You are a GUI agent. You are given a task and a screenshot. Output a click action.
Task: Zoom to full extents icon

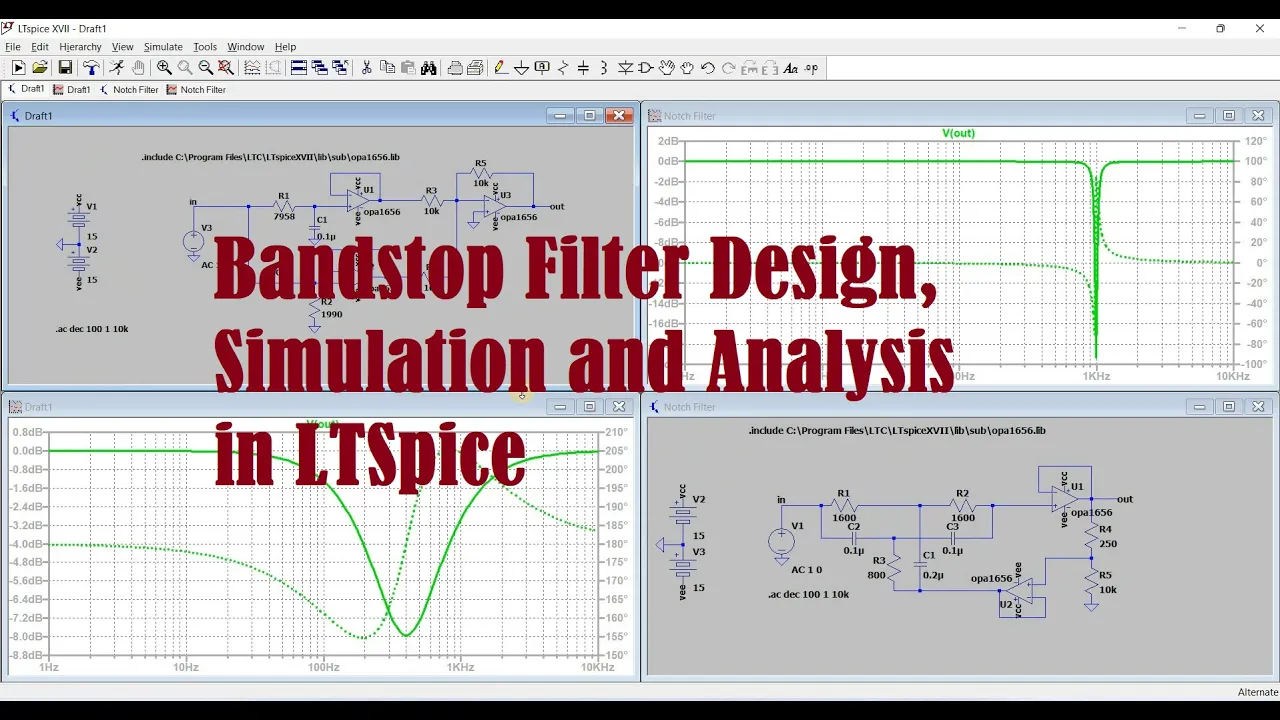click(226, 68)
